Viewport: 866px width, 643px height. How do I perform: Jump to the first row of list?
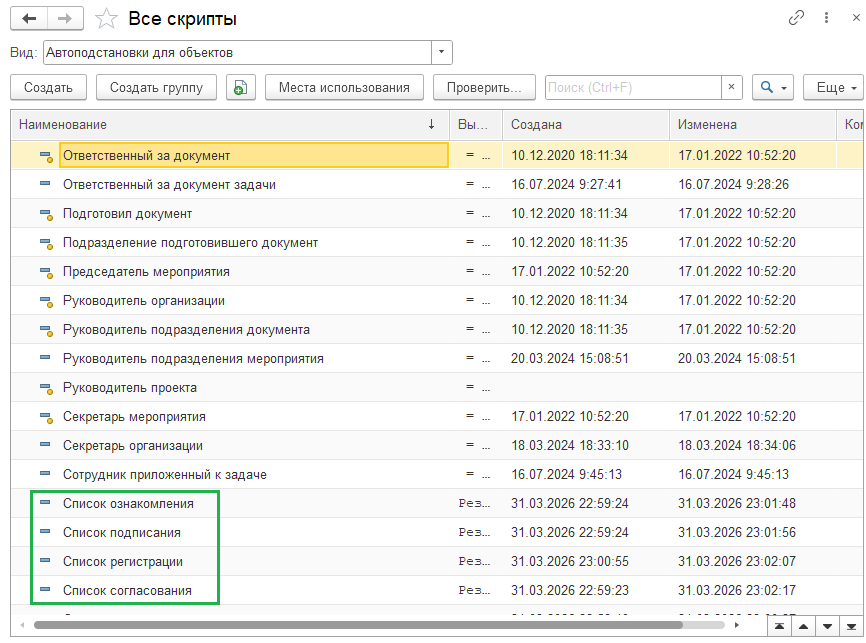777,626
